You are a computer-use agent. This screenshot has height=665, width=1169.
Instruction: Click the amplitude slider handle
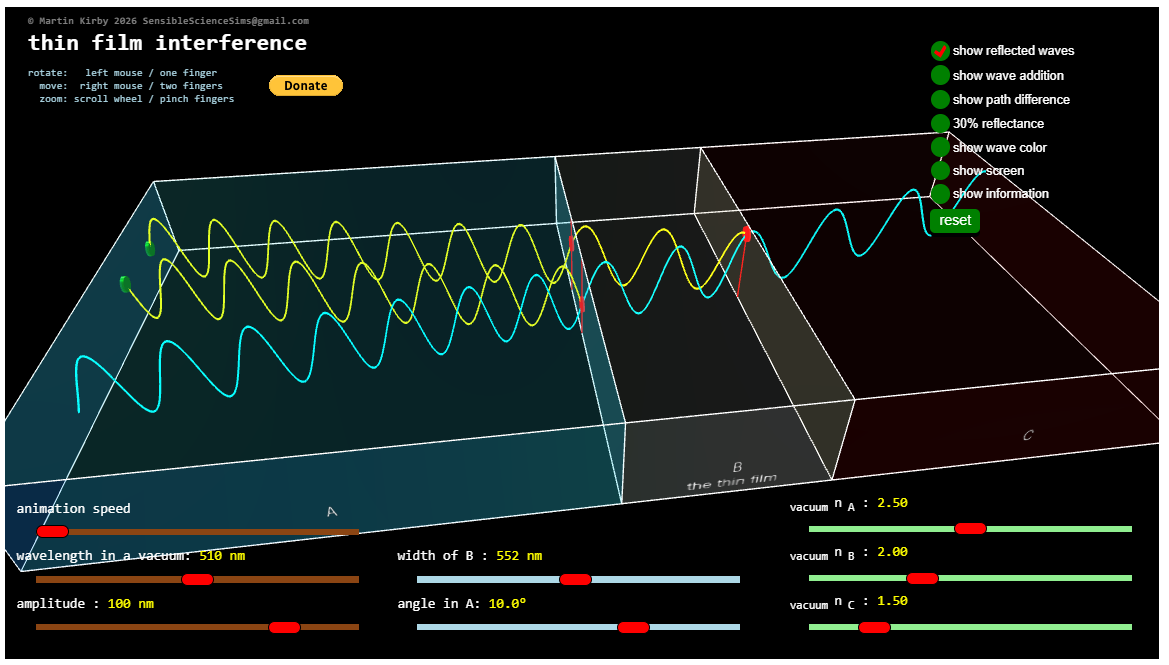click(282, 627)
